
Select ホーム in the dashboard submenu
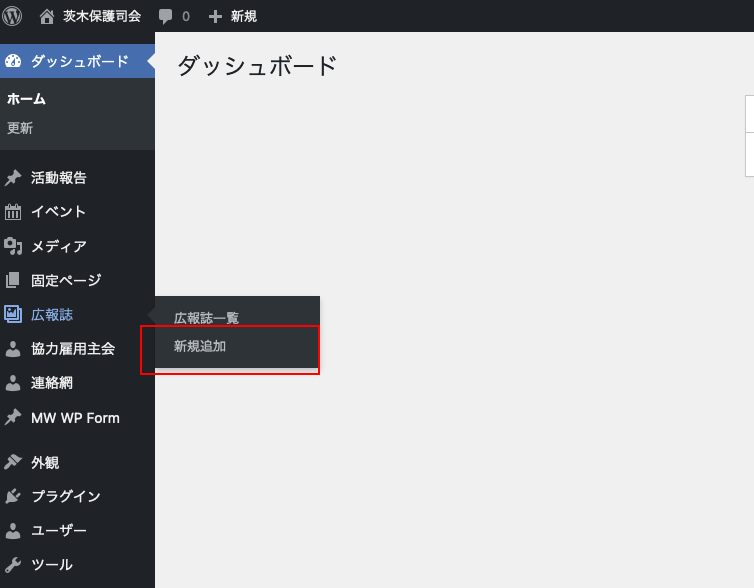tap(26, 99)
